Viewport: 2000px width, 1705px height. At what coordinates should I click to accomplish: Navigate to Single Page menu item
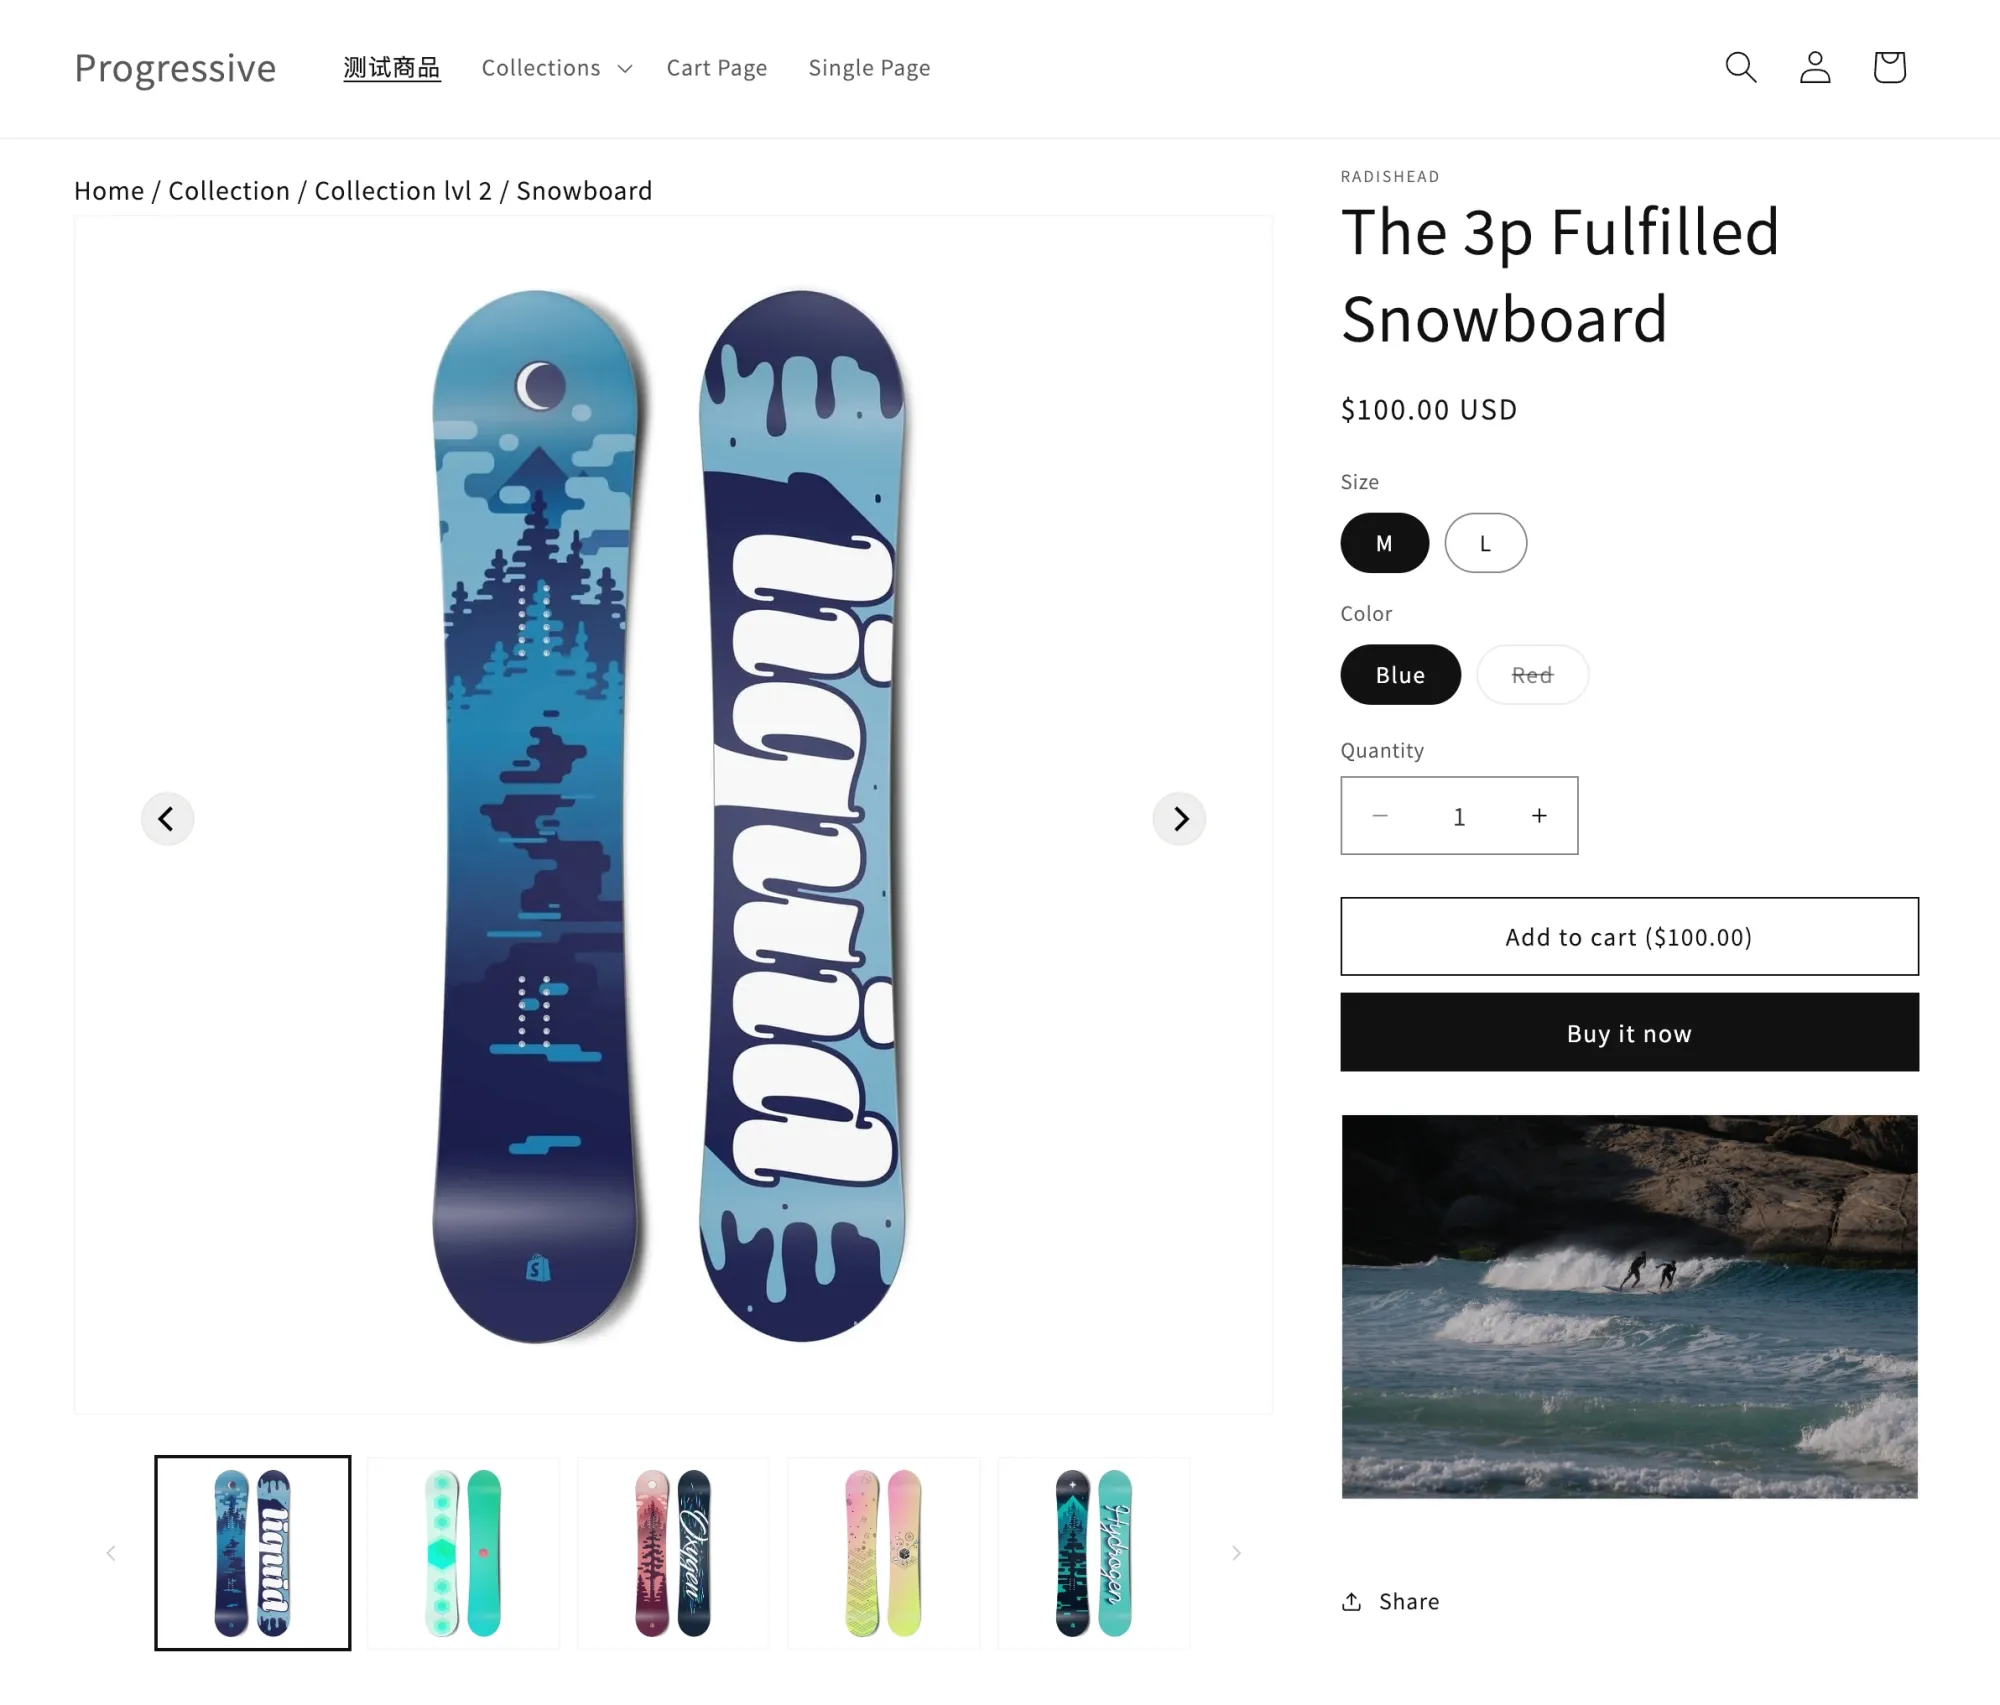[869, 68]
